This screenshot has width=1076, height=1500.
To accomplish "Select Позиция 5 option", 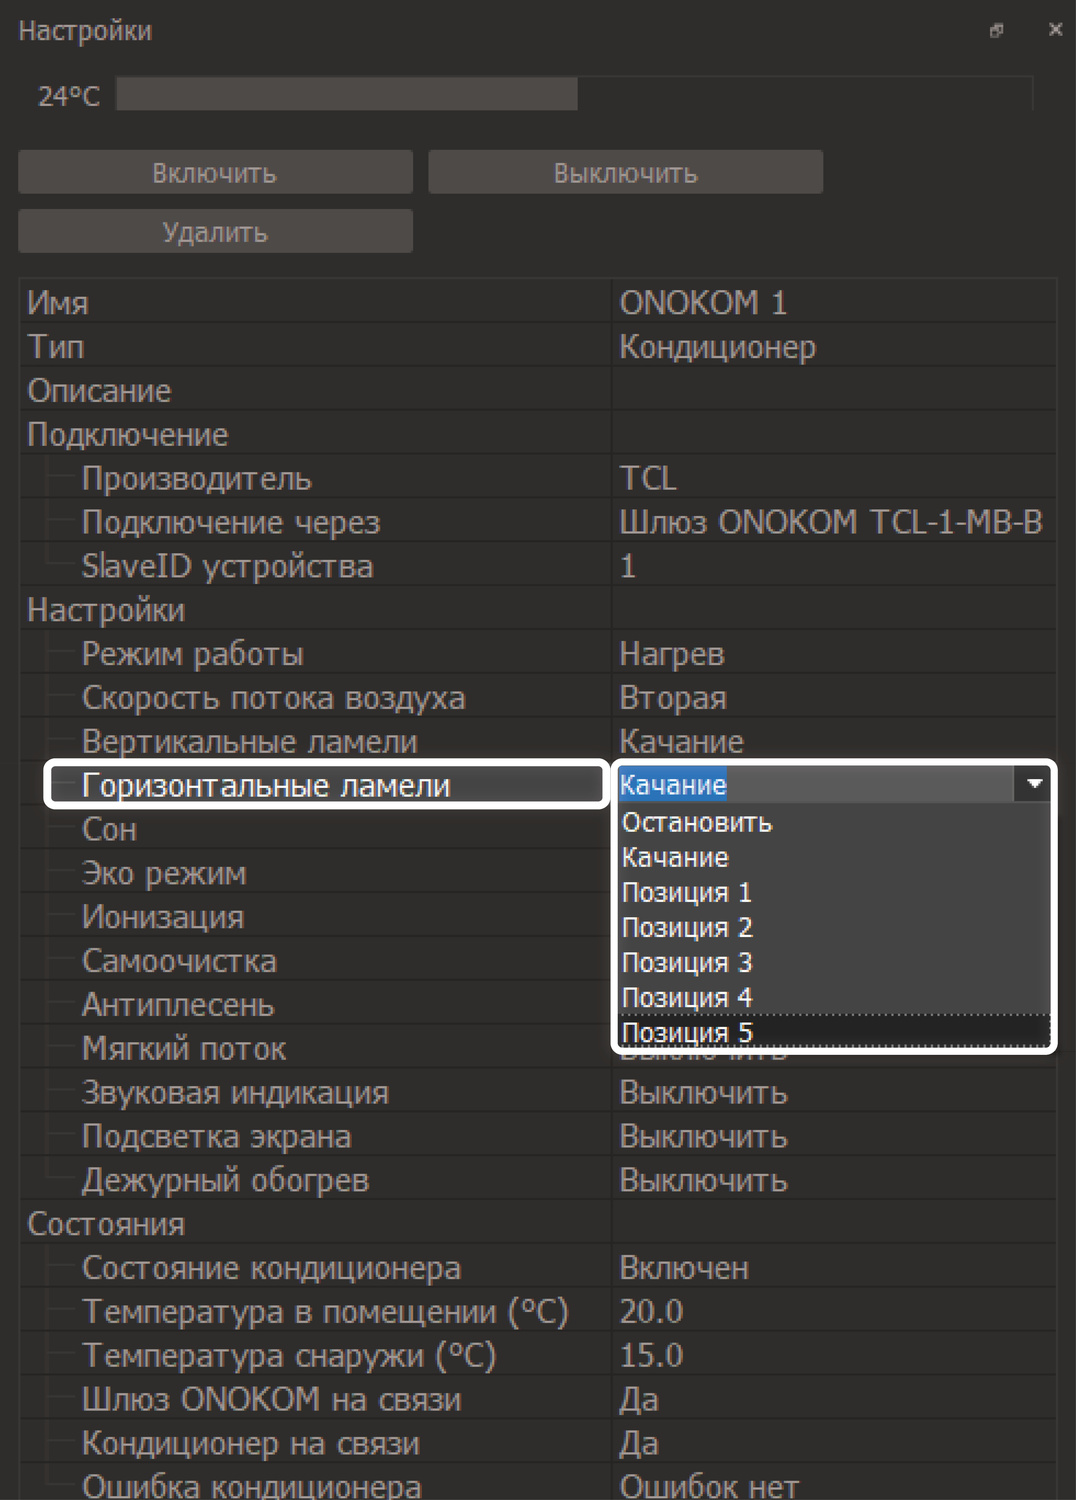I will point(686,1032).
